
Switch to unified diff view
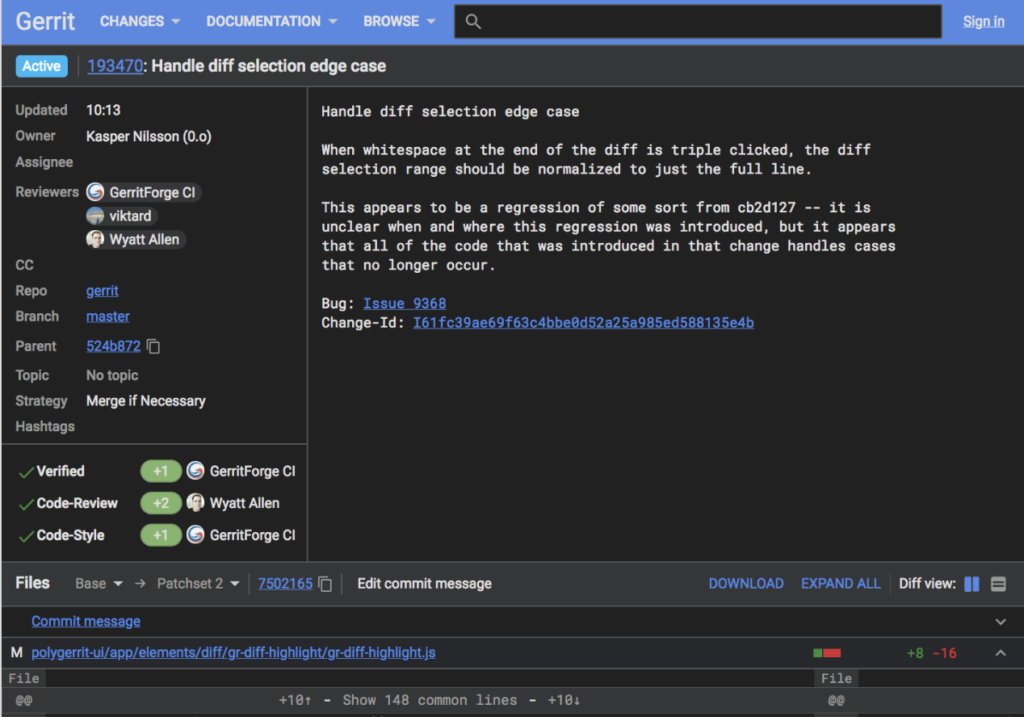coord(998,584)
